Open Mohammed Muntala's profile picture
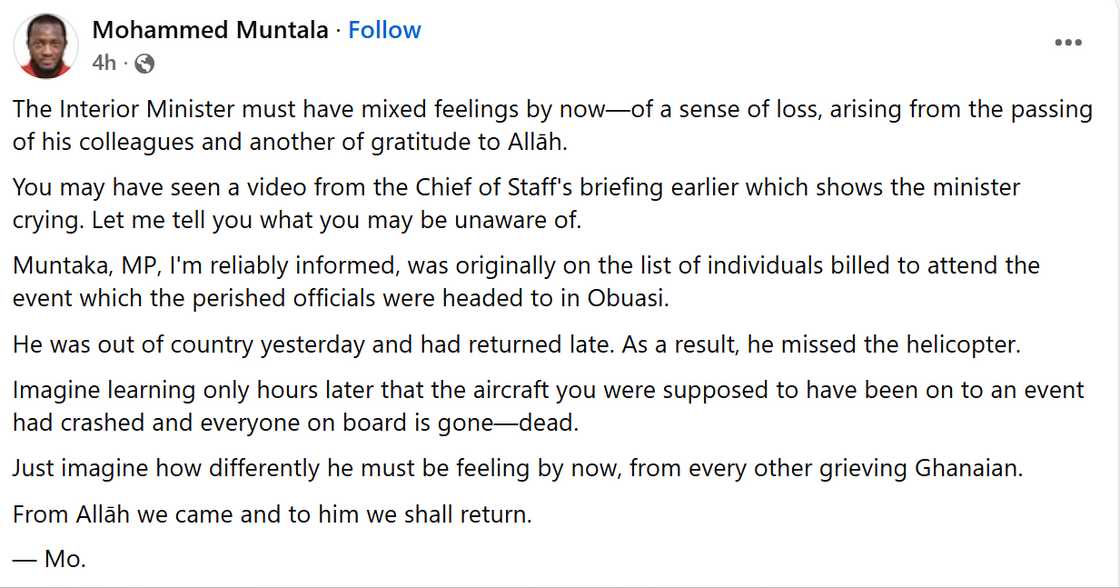1120x588 pixels. tap(47, 47)
